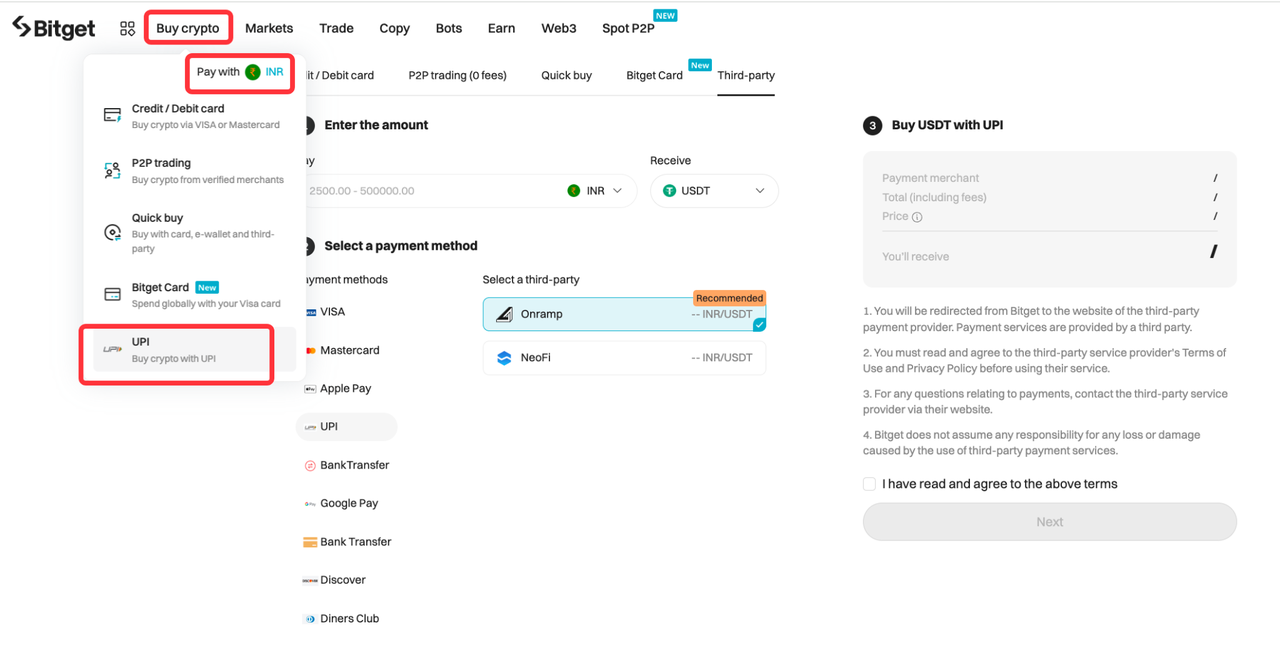The width and height of the screenshot is (1280, 668).
Task: Click the NeoFi provider logo
Action: [505, 357]
